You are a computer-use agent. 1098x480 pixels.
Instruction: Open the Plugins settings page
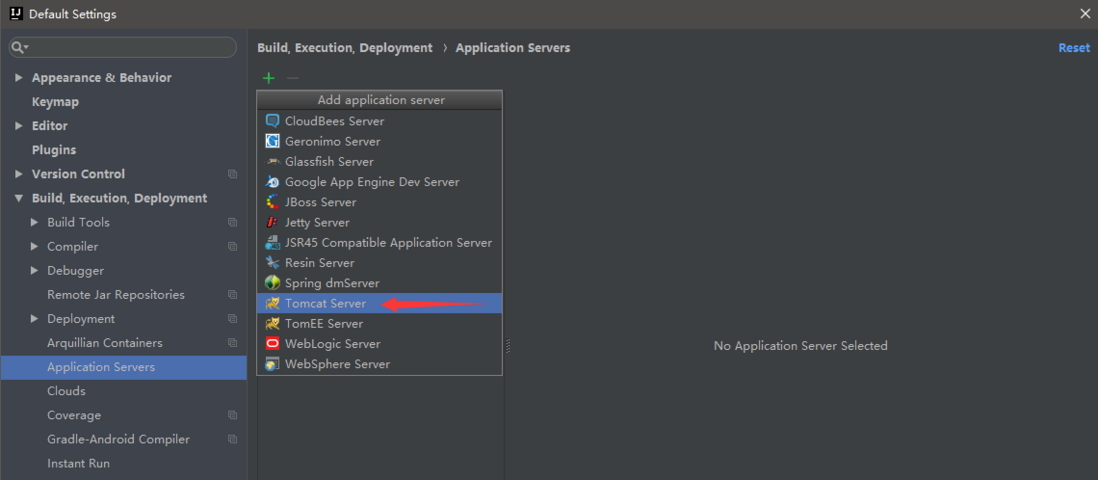click(54, 150)
